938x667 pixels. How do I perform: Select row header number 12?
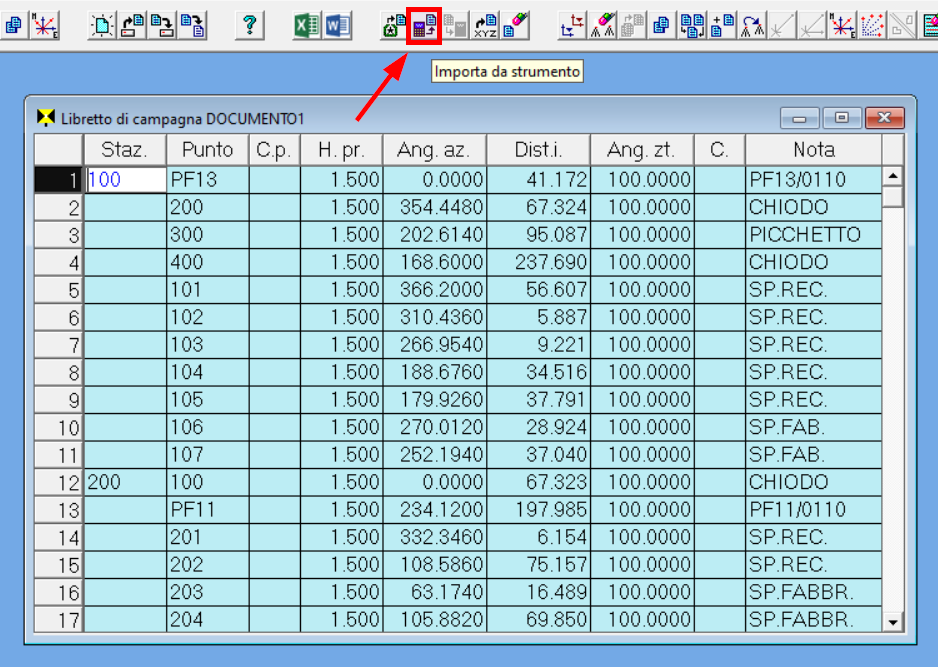point(59,483)
